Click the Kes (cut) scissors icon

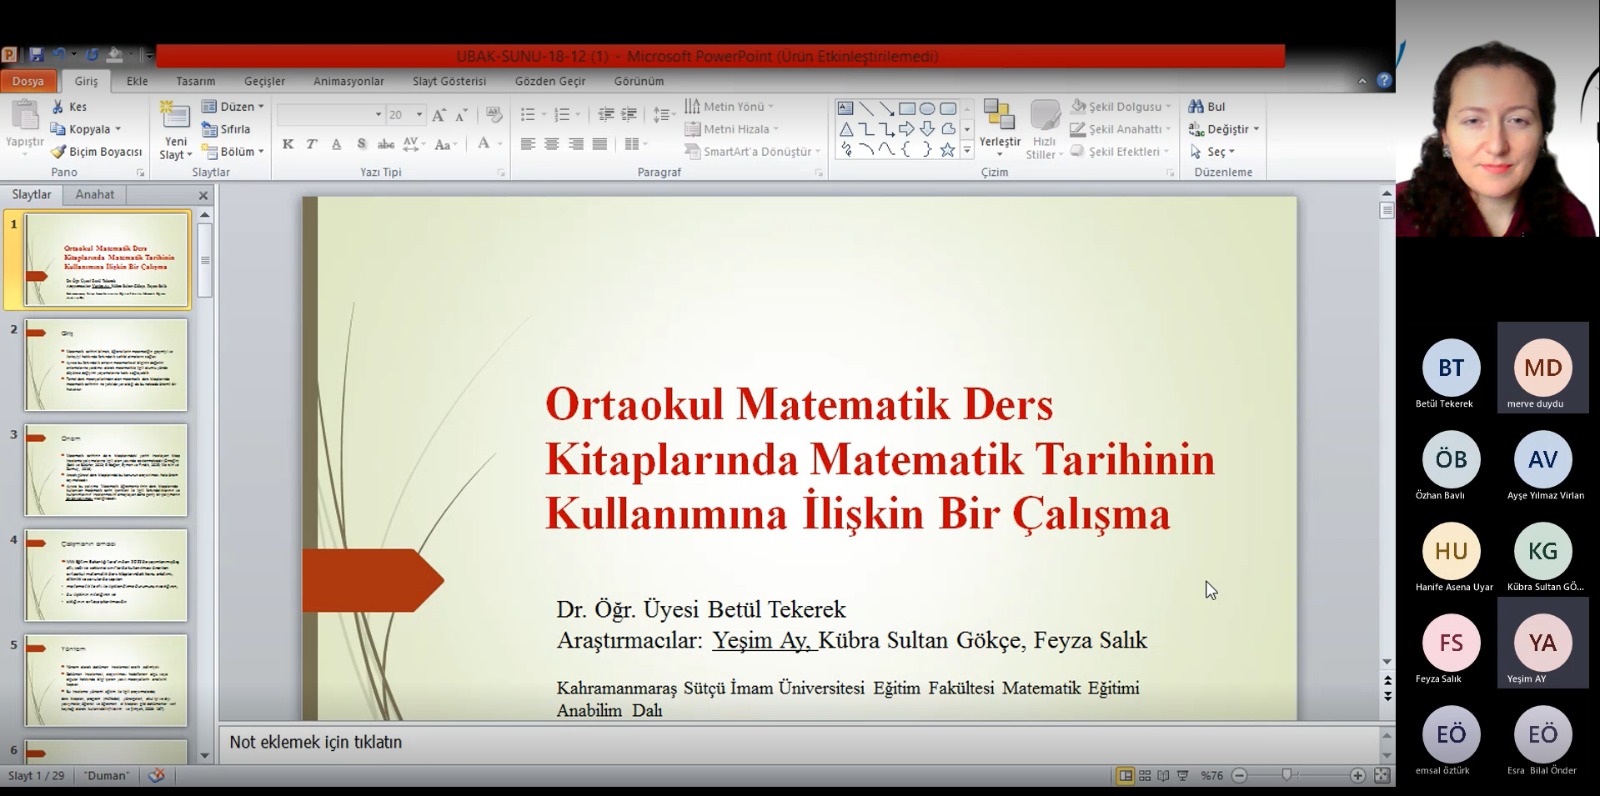click(x=58, y=106)
